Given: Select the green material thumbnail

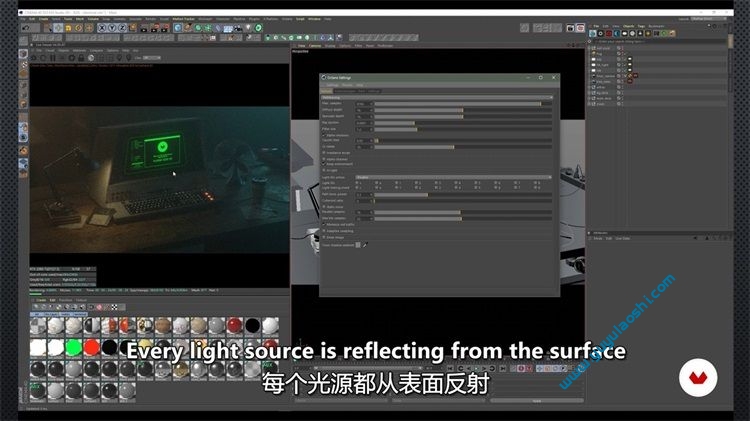Looking at the screenshot, I should 74,348.
